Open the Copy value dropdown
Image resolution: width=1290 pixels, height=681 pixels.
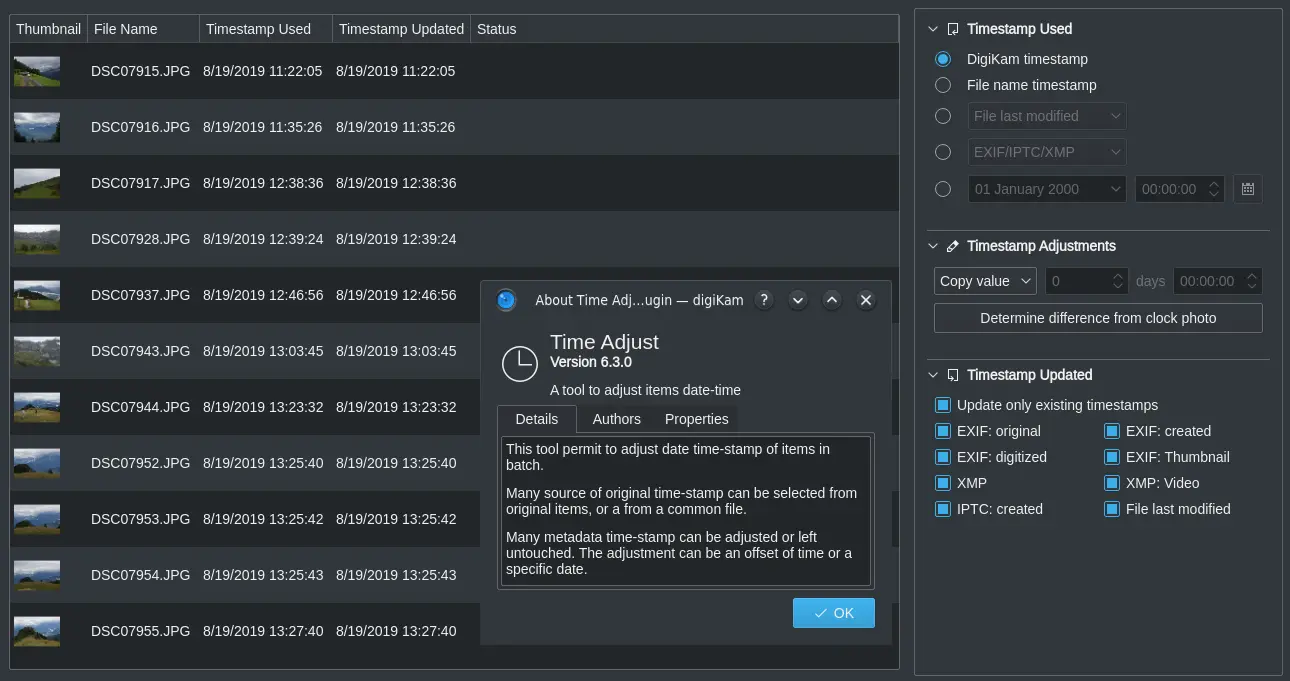tap(984, 281)
